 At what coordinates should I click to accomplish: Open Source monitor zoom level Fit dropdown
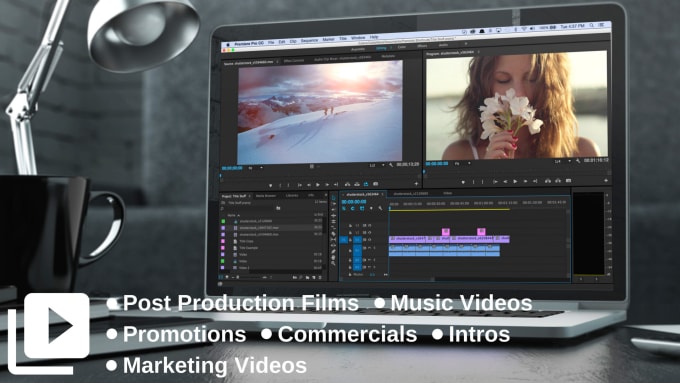point(255,168)
